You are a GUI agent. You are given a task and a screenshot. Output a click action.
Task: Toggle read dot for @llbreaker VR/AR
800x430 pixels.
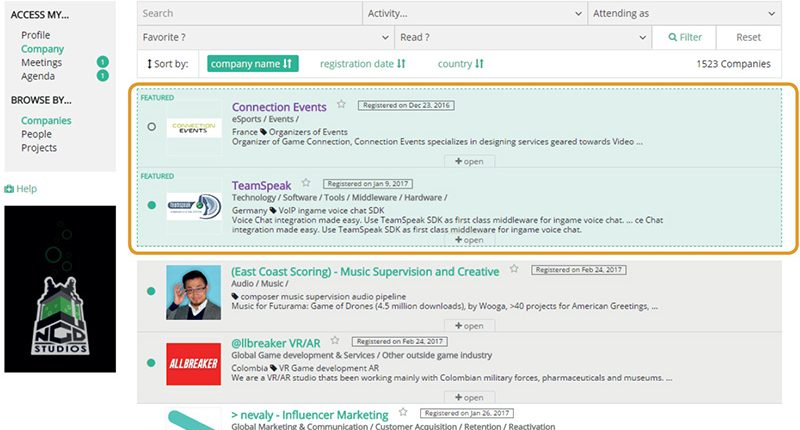pyautogui.click(x=151, y=363)
